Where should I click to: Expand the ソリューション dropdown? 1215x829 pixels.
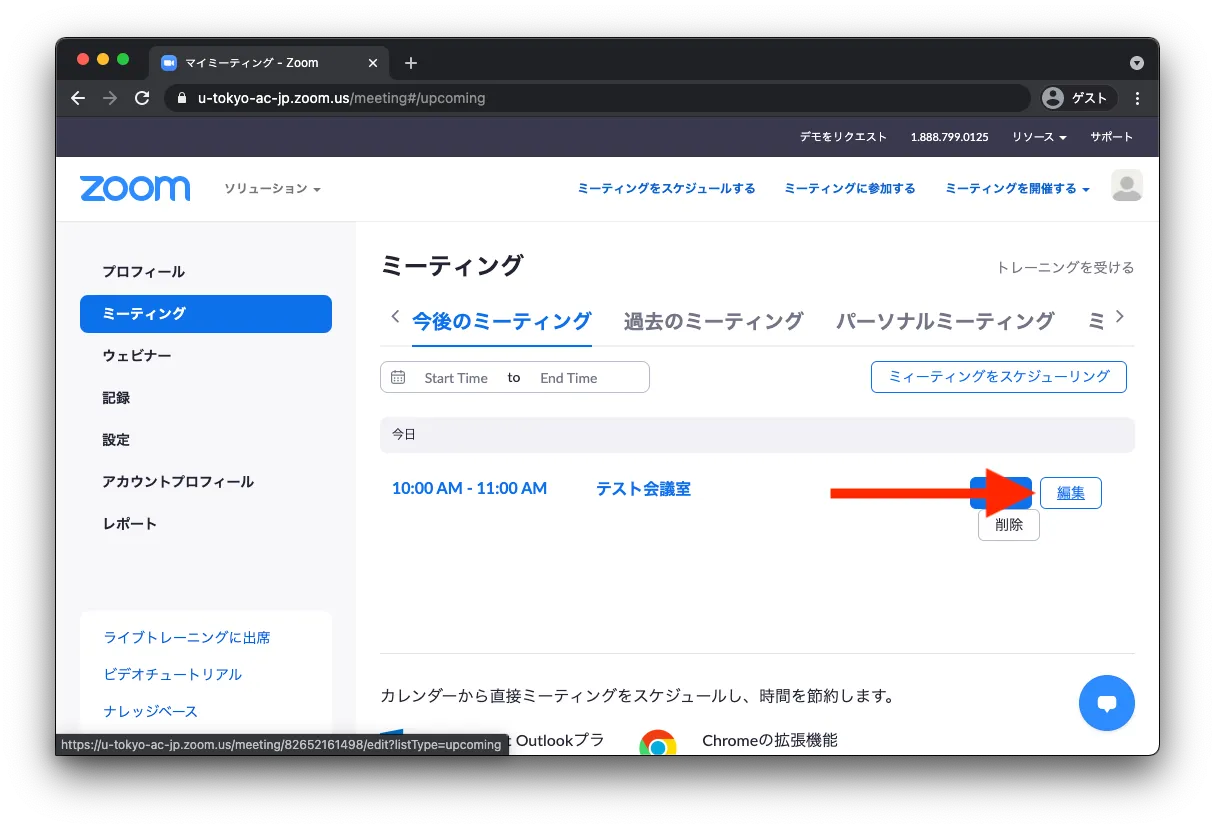(x=272, y=189)
